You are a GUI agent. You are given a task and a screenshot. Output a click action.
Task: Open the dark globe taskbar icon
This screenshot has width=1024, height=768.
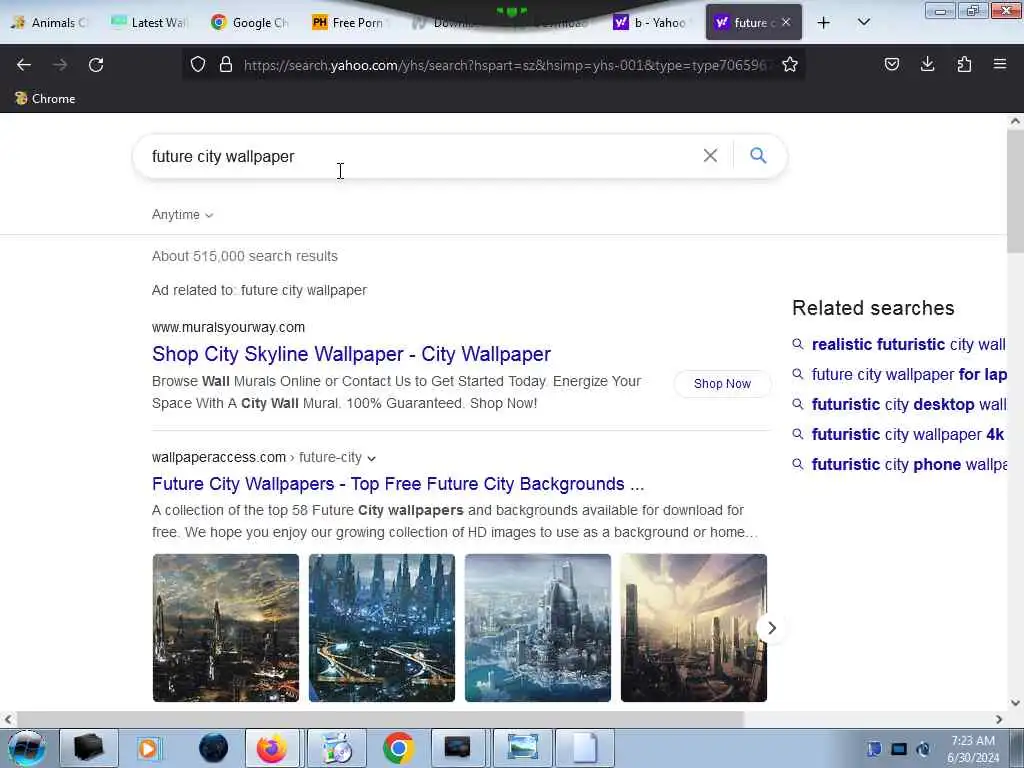[213, 748]
